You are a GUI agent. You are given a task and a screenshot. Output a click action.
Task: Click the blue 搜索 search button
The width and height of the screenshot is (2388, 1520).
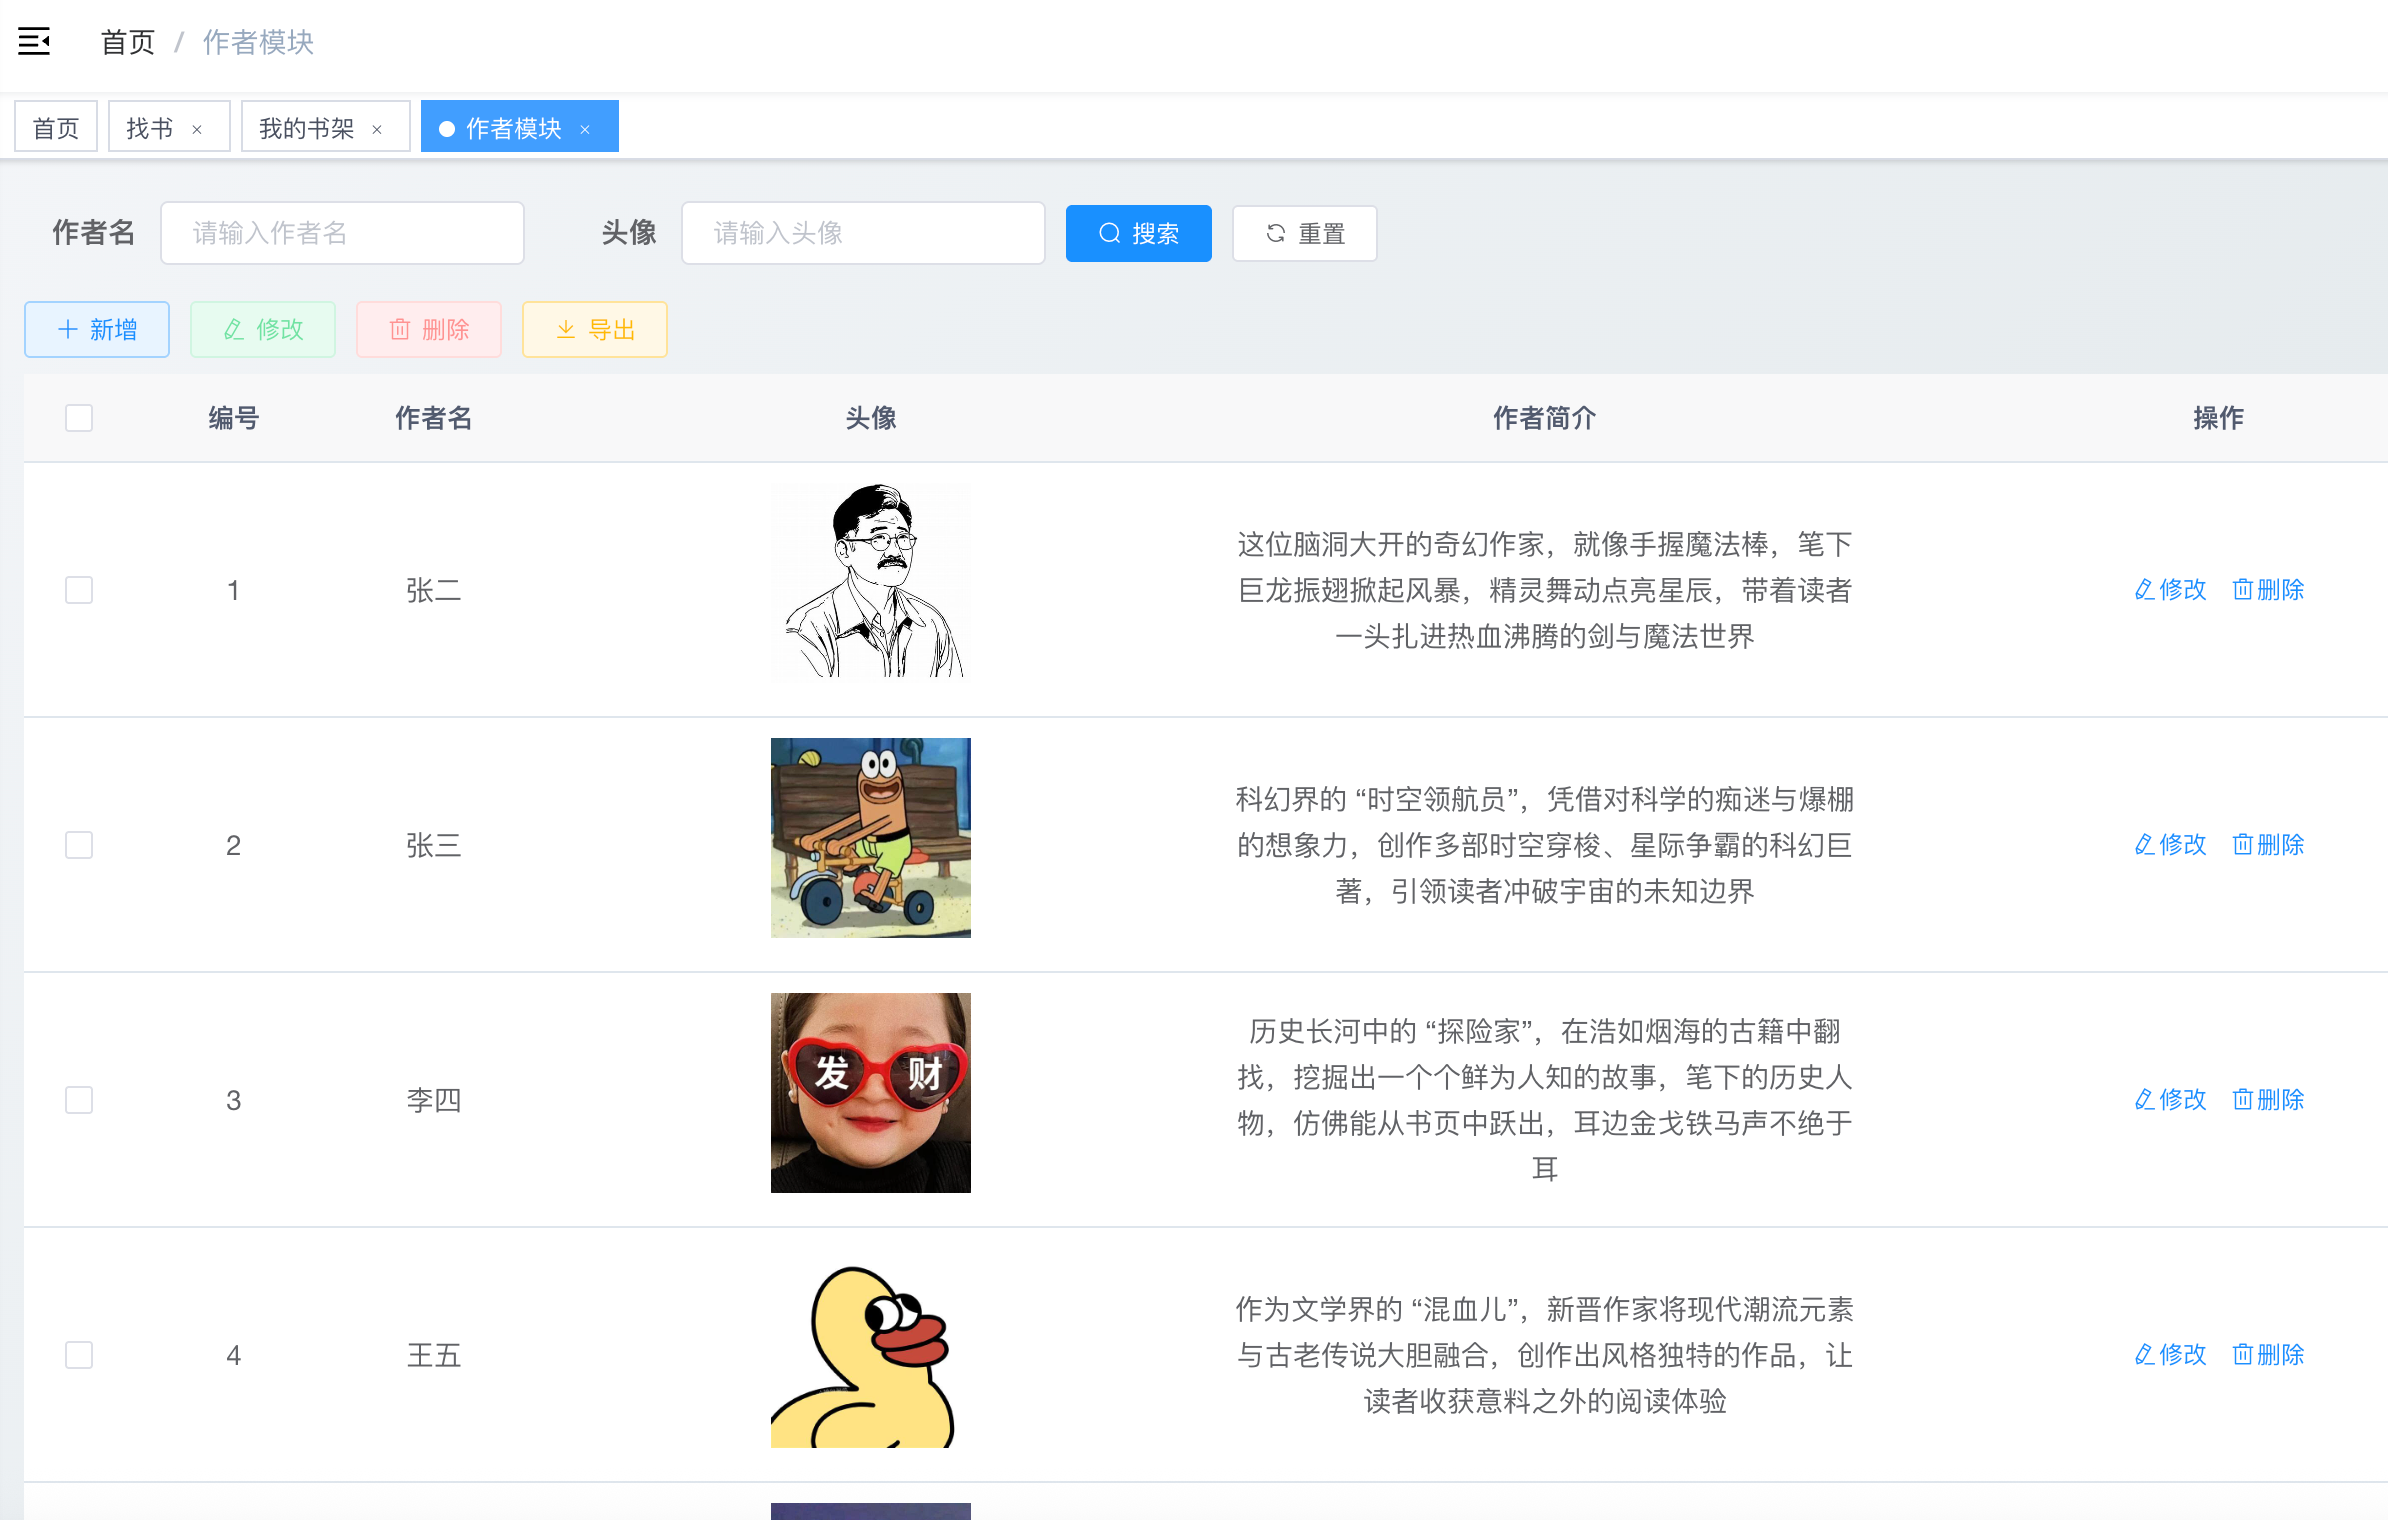coord(1138,233)
